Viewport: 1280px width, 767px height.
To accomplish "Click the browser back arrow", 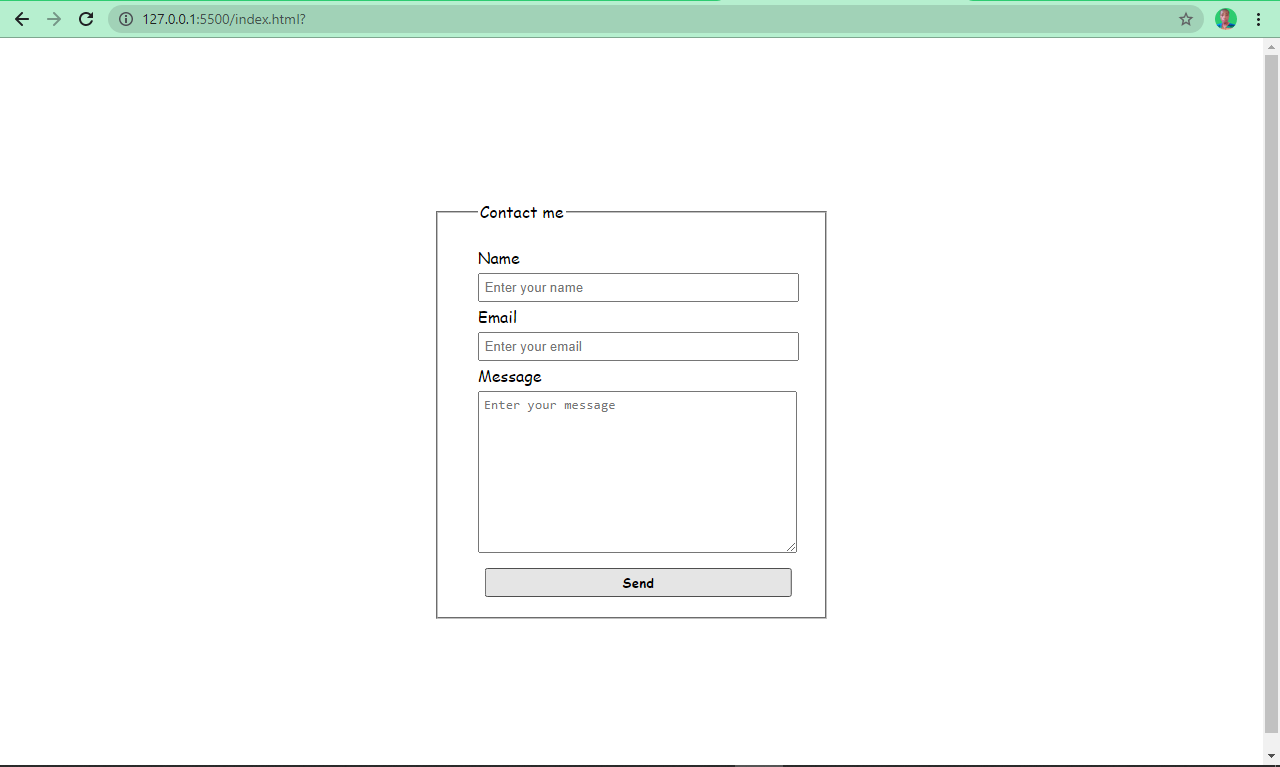I will (x=22, y=19).
